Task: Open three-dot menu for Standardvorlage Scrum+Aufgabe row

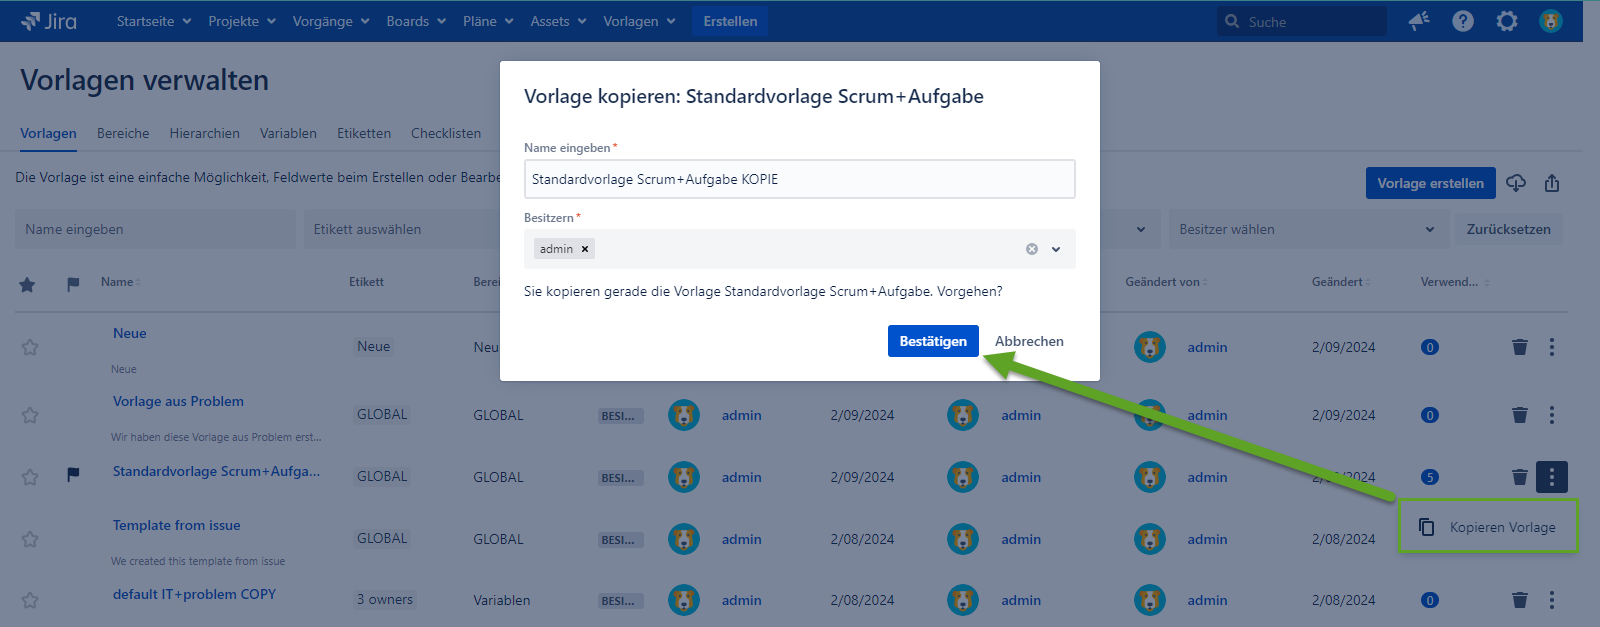Action: pos(1552,477)
